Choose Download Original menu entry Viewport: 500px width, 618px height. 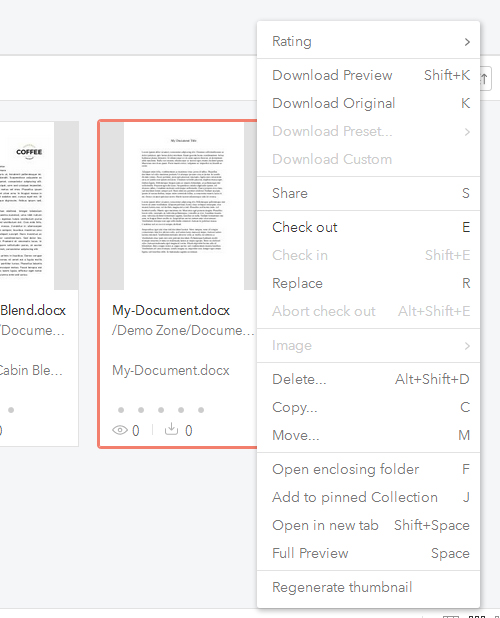pos(368,103)
